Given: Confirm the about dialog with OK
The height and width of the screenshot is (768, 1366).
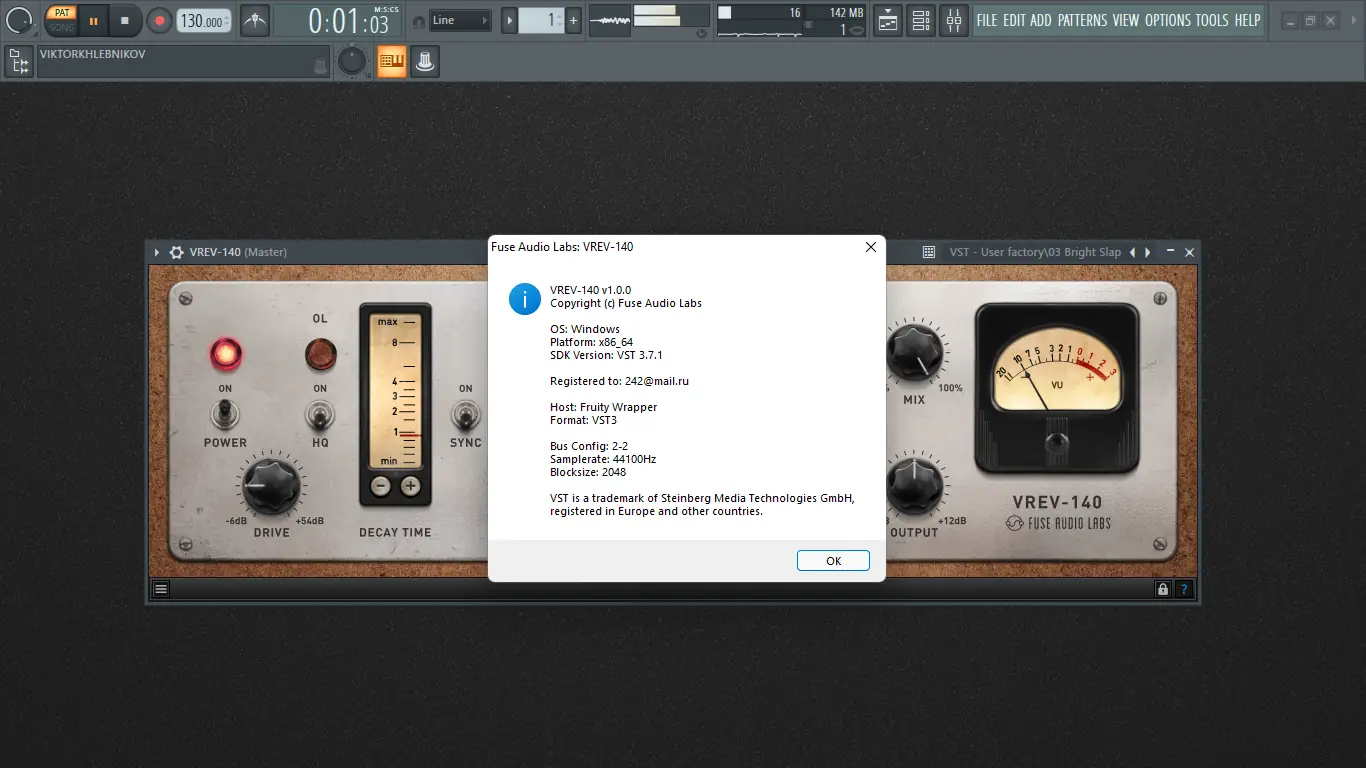Looking at the screenshot, I should (833, 561).
